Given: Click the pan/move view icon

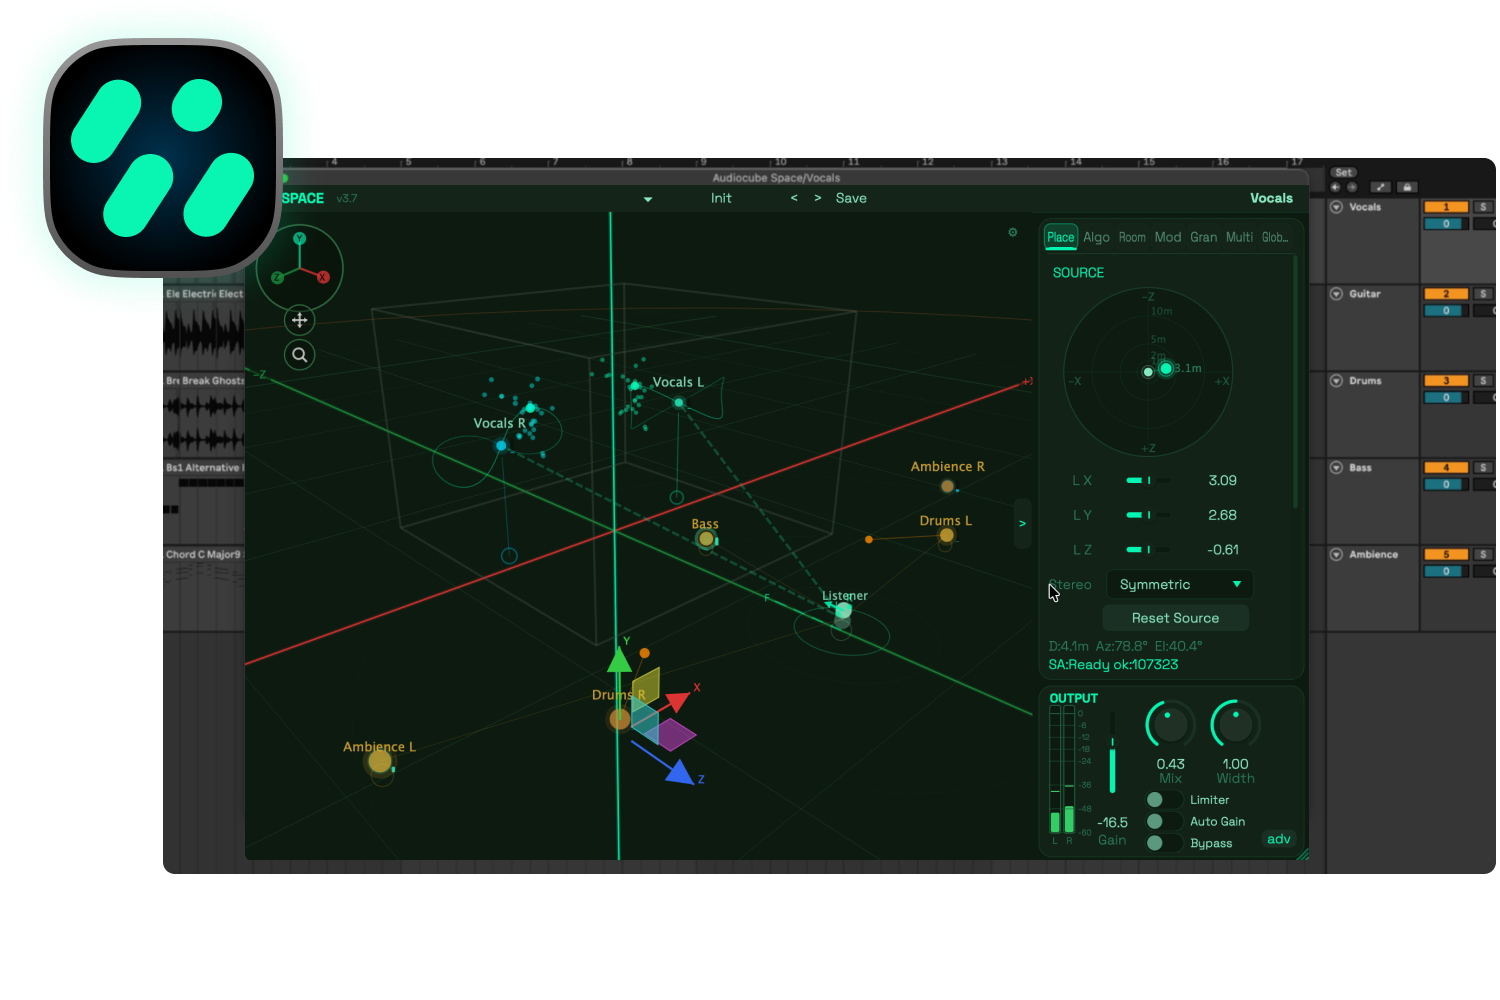Looking at the screenshot, I should pyautogui.click(x=299, y=320).
